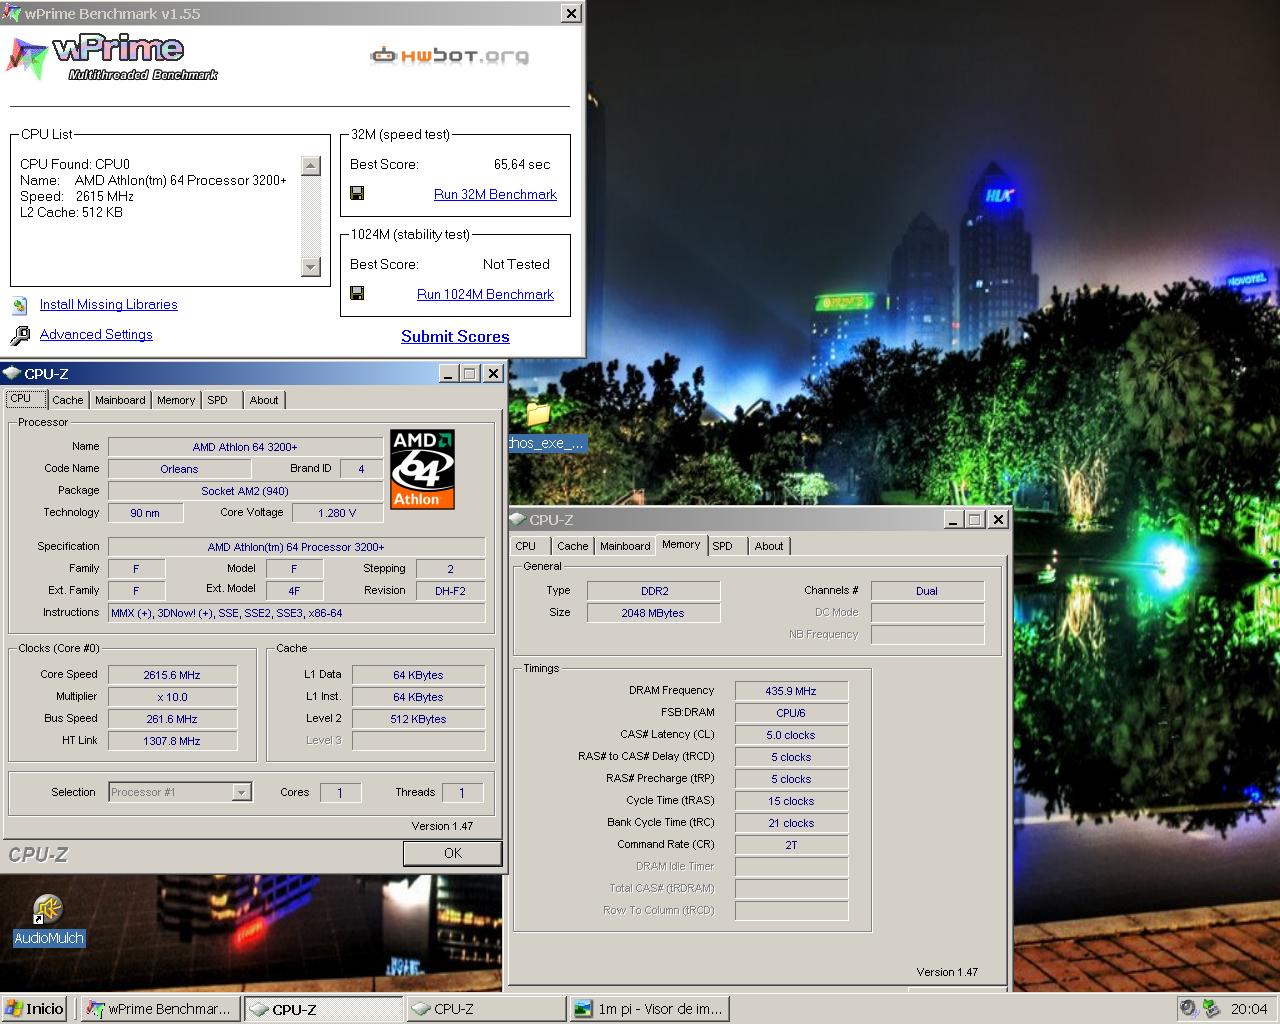Screen dimensions: 1280x1024
Task: Click the CPU List scroll up arrow
Action: click(311, 166)
